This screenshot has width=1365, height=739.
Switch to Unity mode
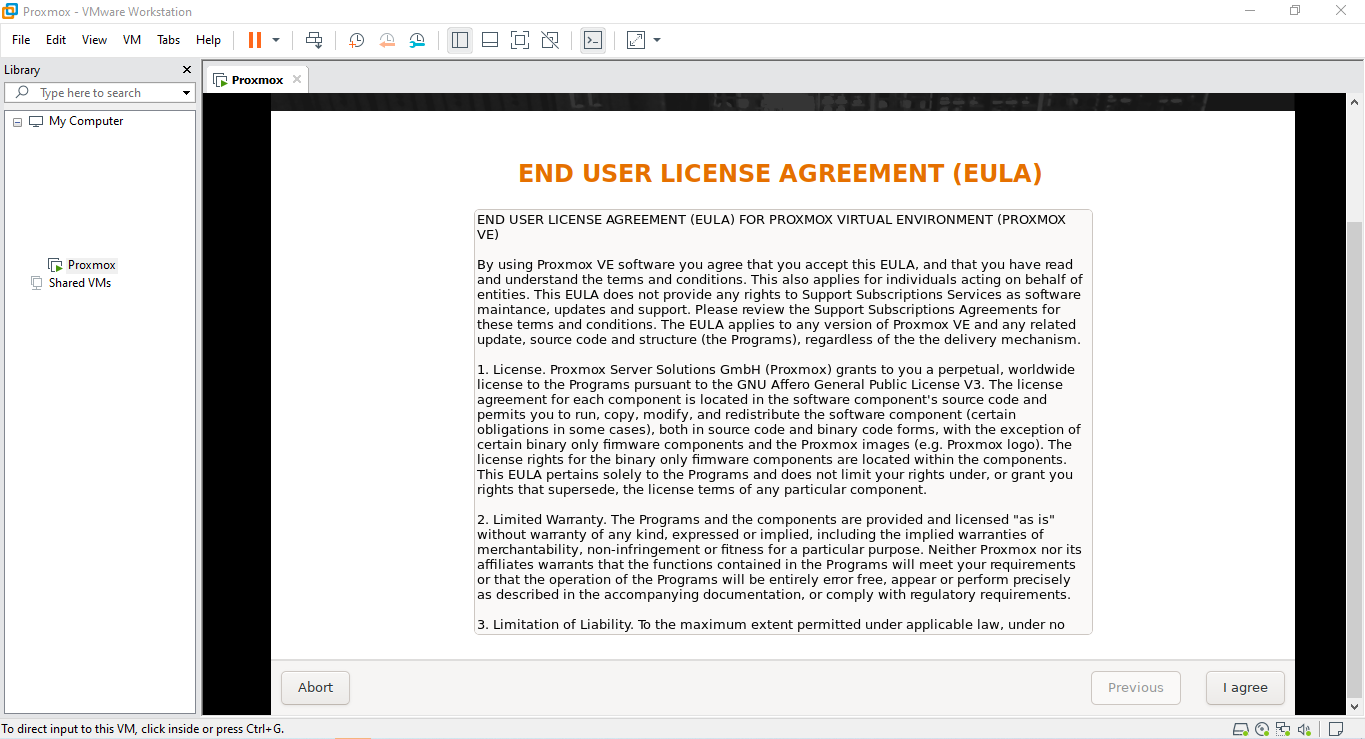click(550, 40)
